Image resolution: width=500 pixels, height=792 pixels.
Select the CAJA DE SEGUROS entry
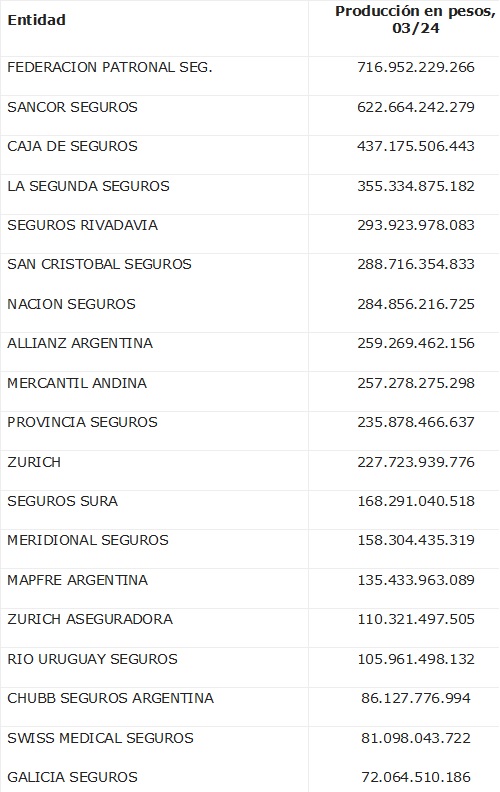point(72,146)
